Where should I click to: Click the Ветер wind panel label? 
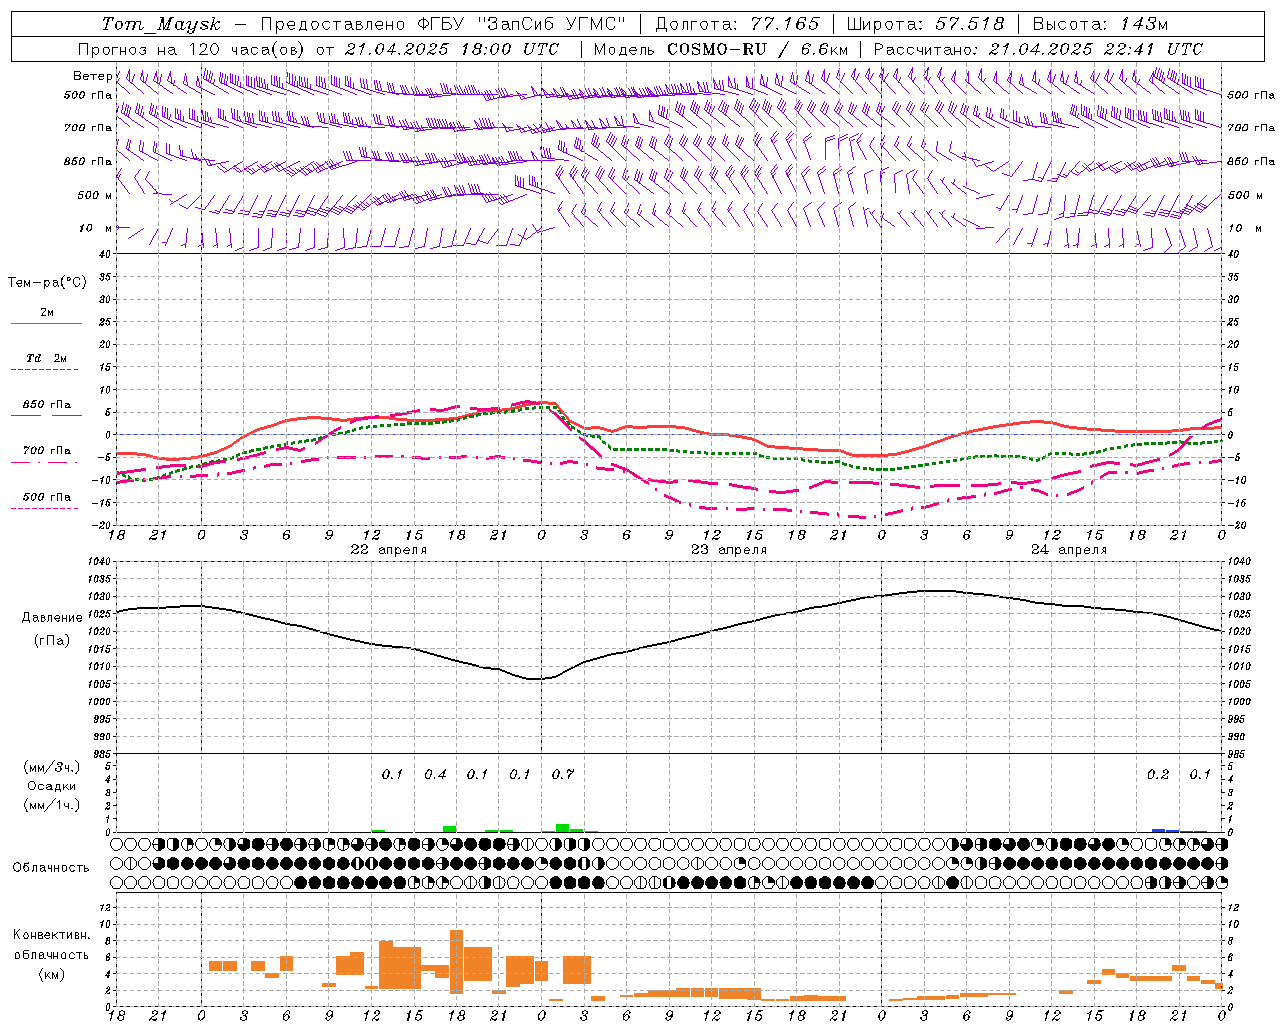pos(92,76)
